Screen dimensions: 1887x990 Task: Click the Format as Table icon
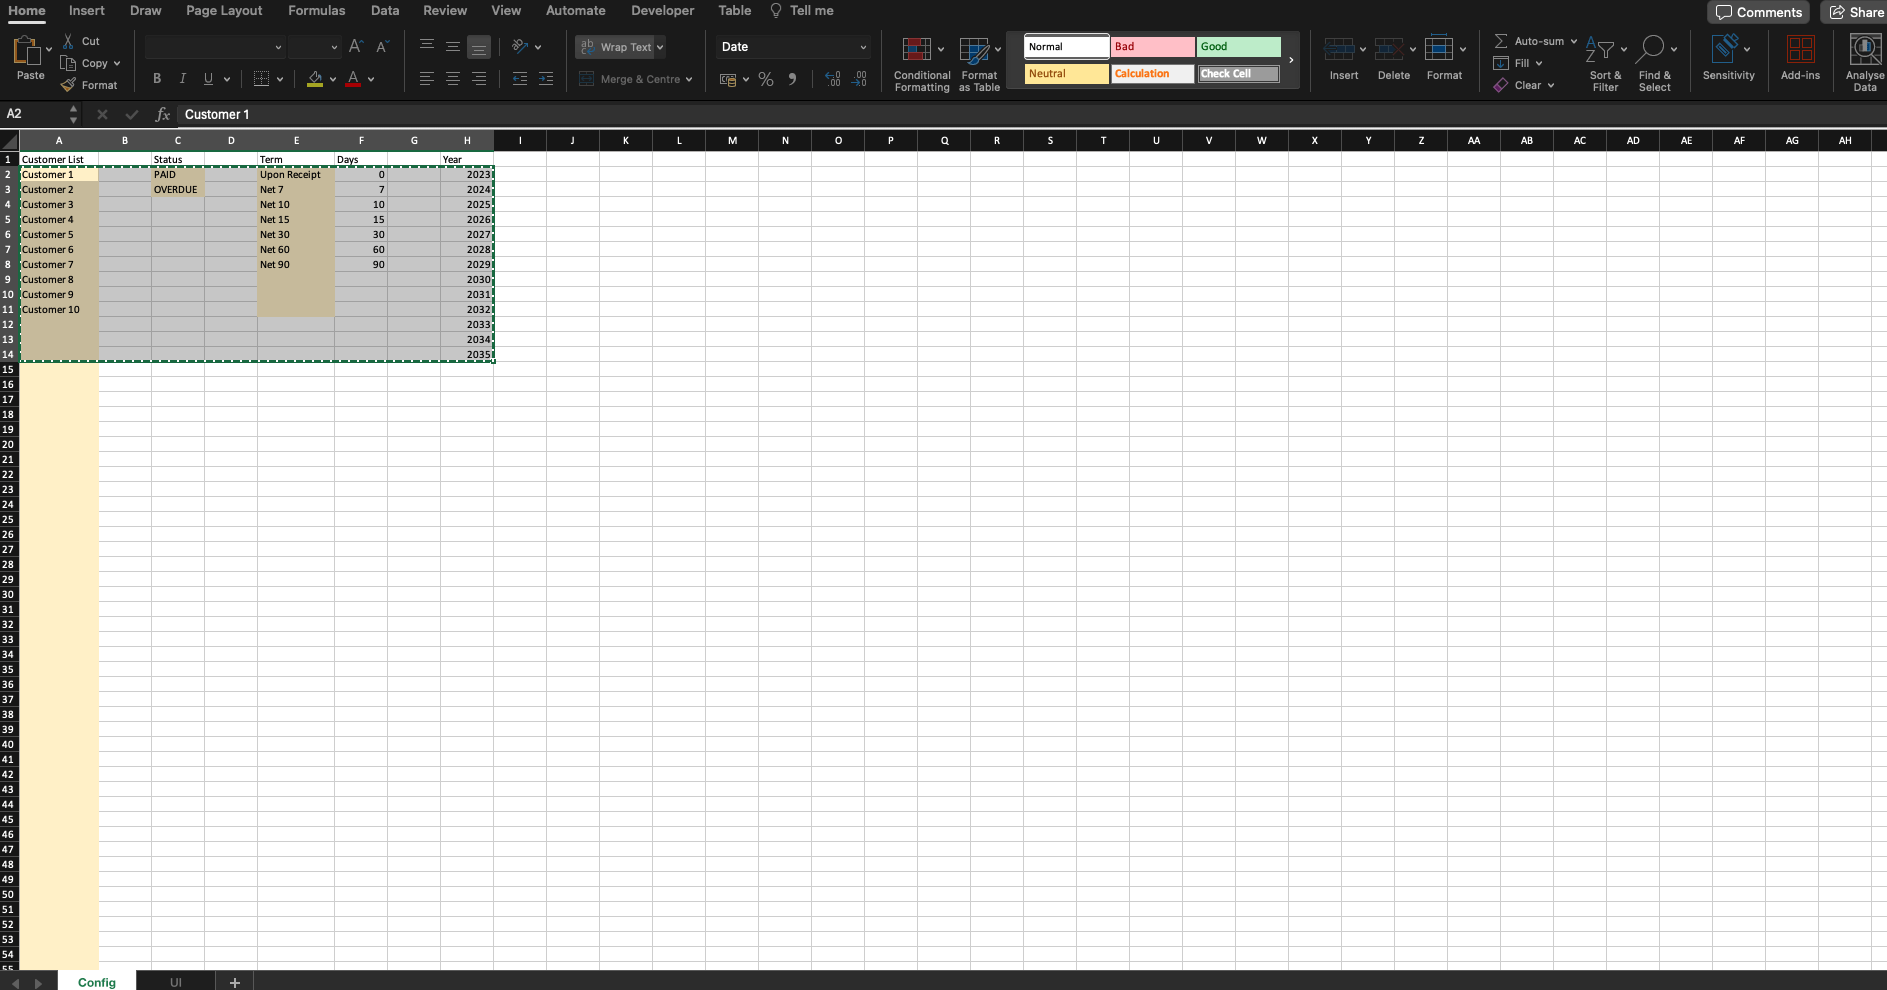coord(977,52)
